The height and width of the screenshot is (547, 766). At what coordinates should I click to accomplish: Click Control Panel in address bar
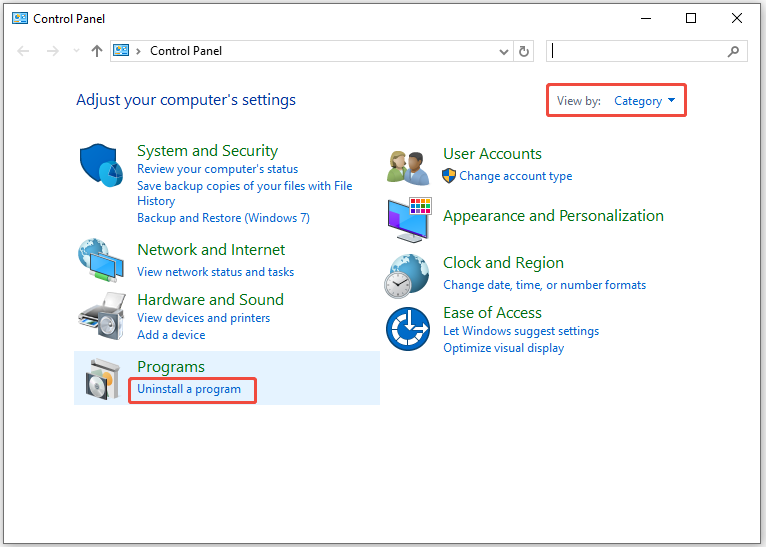tap(186, 51)
